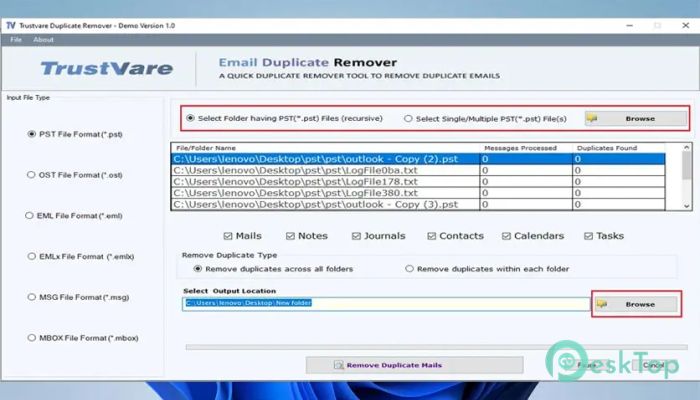Click Messages Processed column header
The width and height of the screenshot is (700, 400).
click(x=526, y=148)
